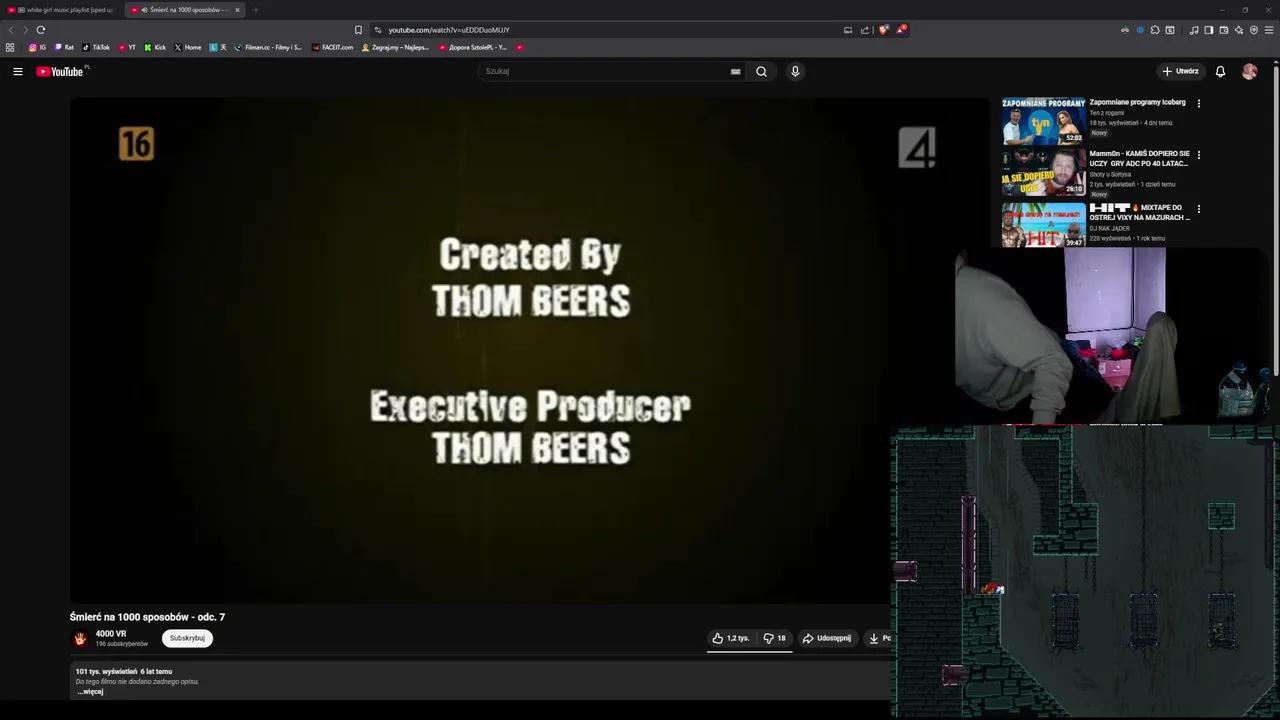This screenshot has width=1280, height=720.
Task: Dislike the video with the thumbs-down icon
Action: pyautogui.click(x=768, y=638)
